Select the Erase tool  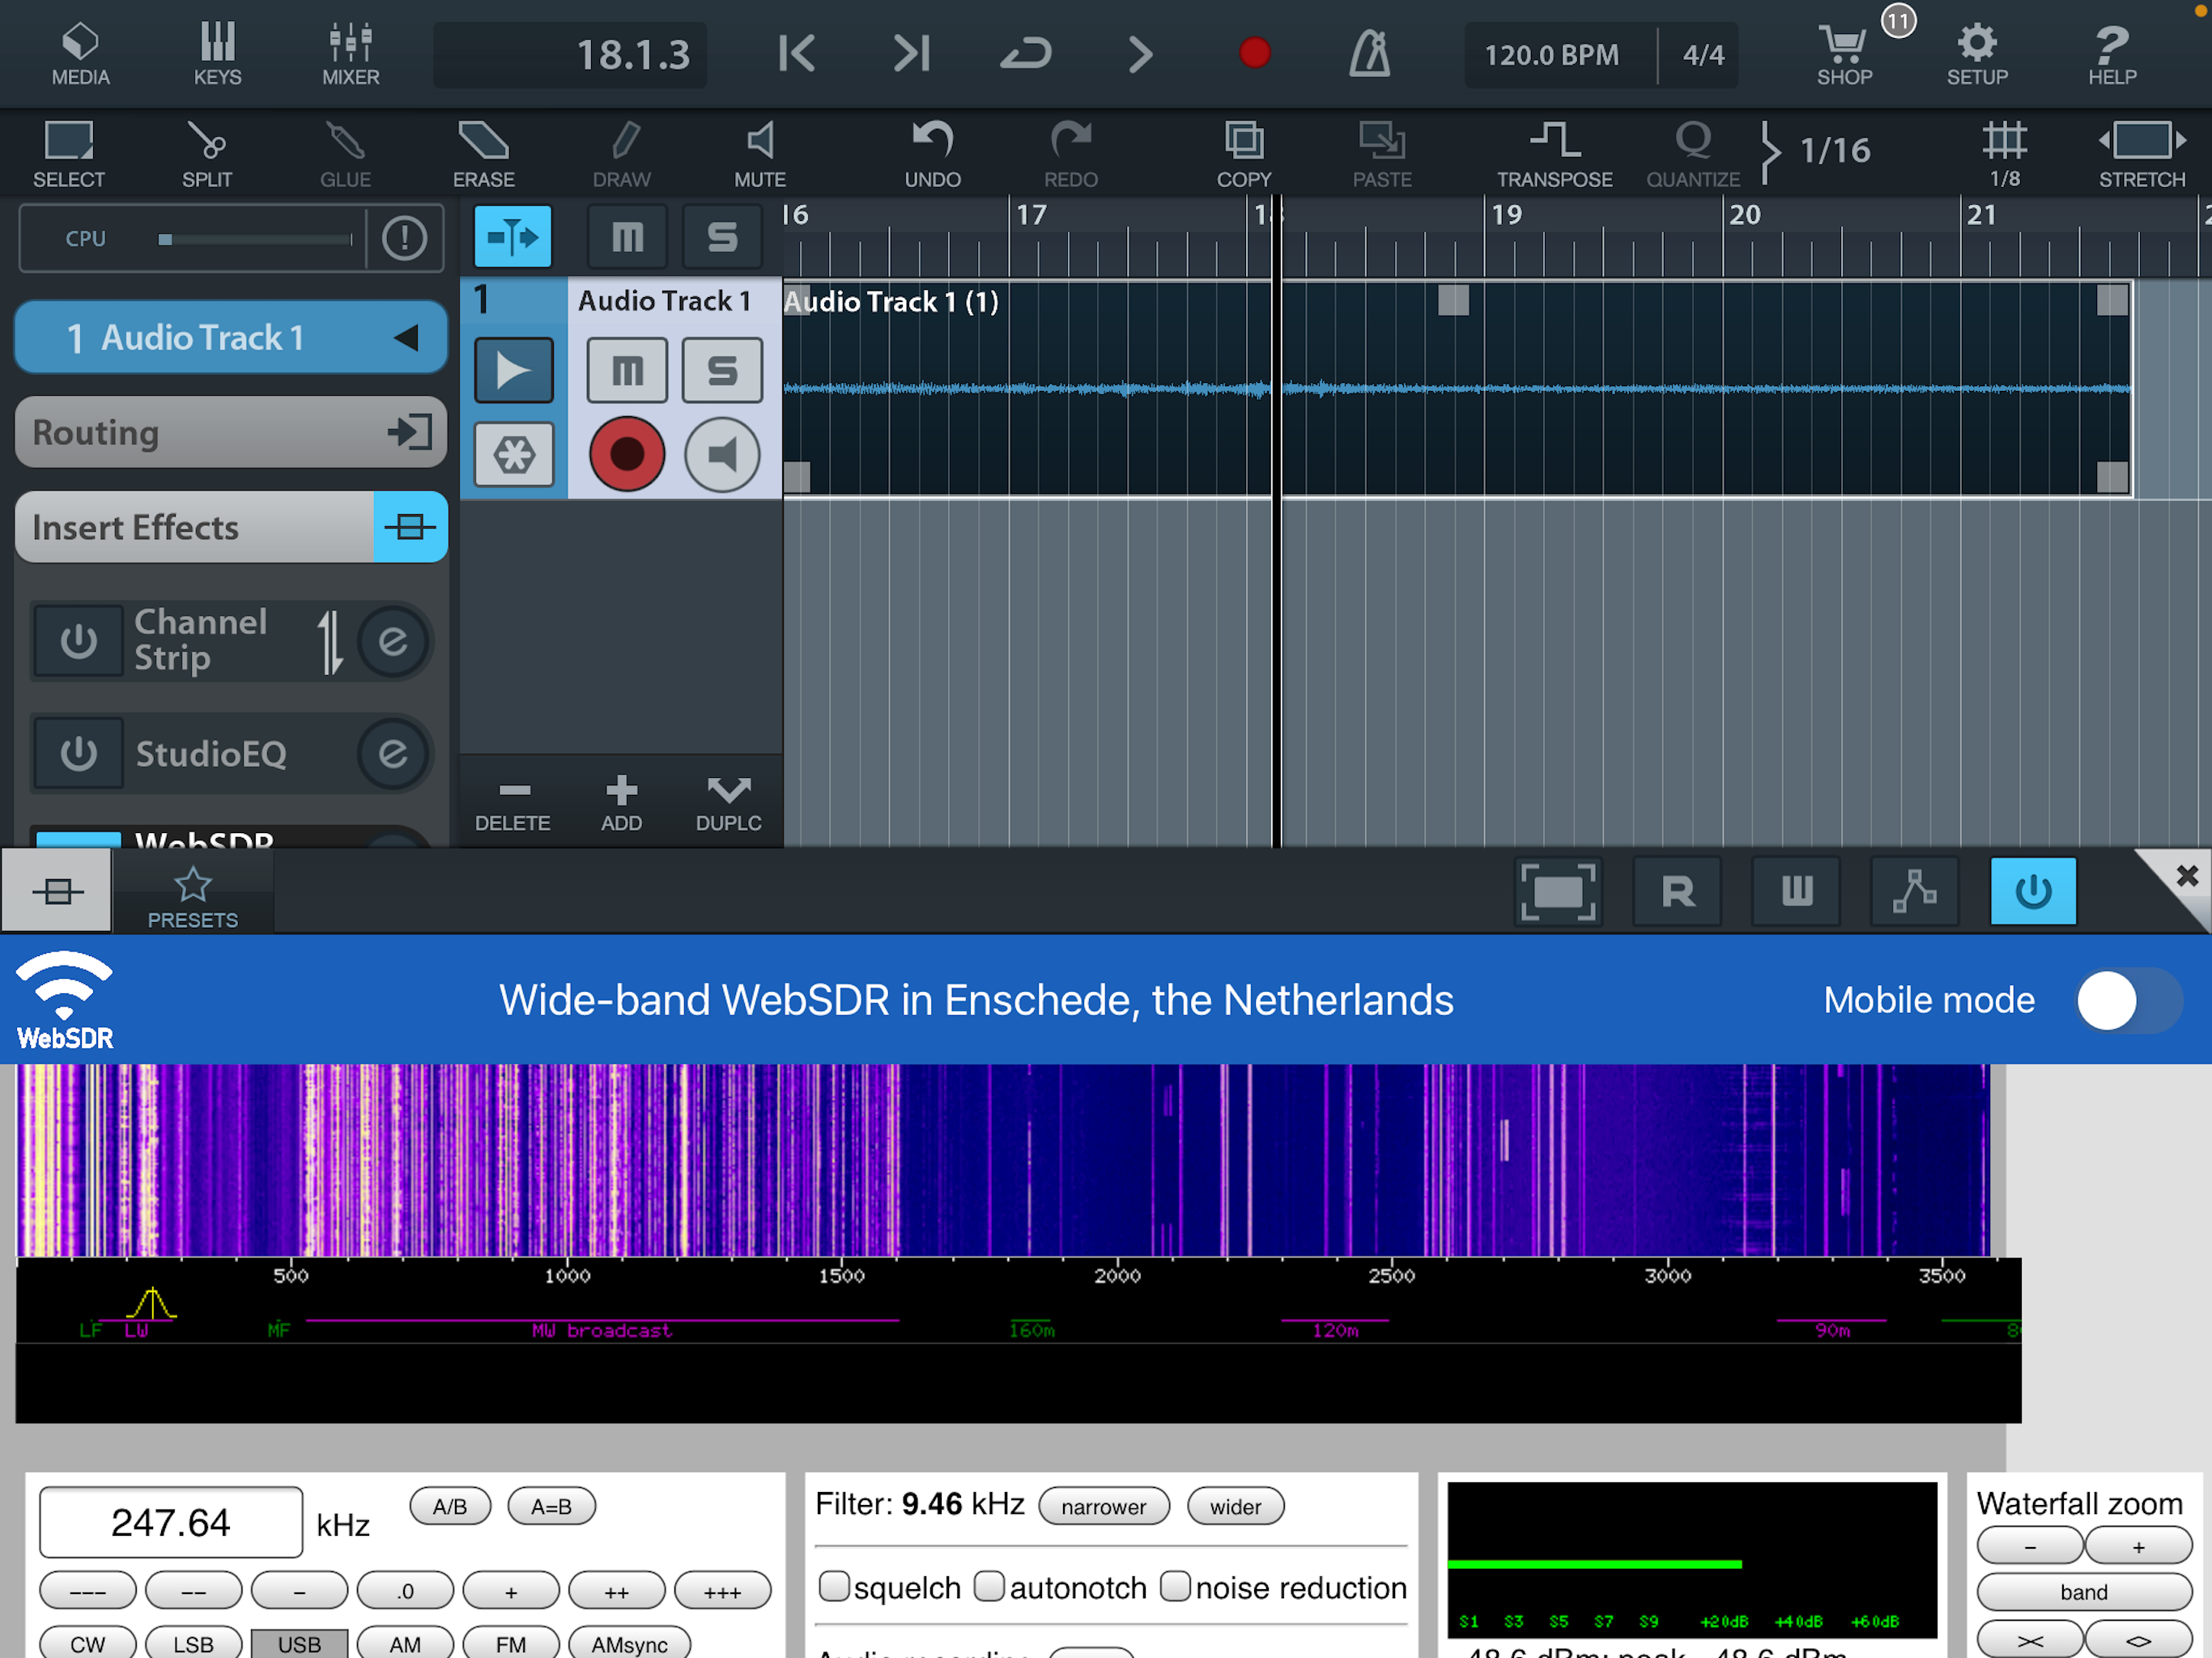tap(483, 152)
